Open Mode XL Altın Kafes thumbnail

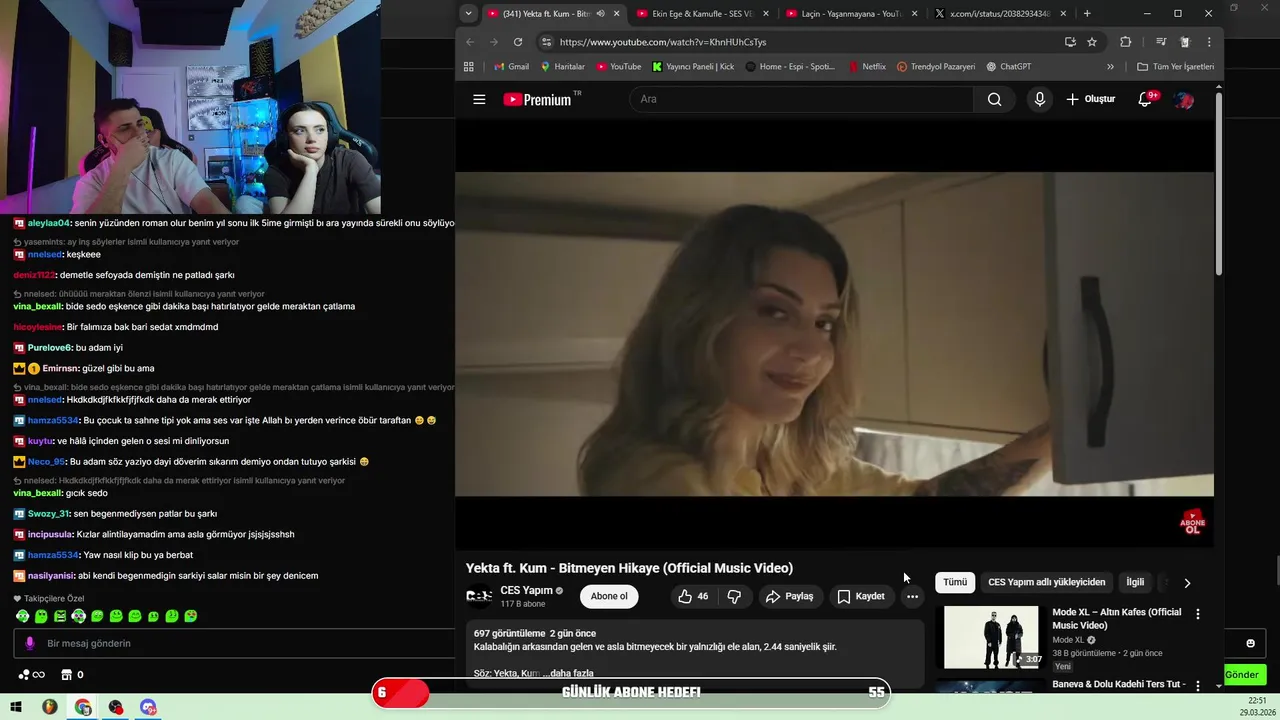[x=991, y=637]
